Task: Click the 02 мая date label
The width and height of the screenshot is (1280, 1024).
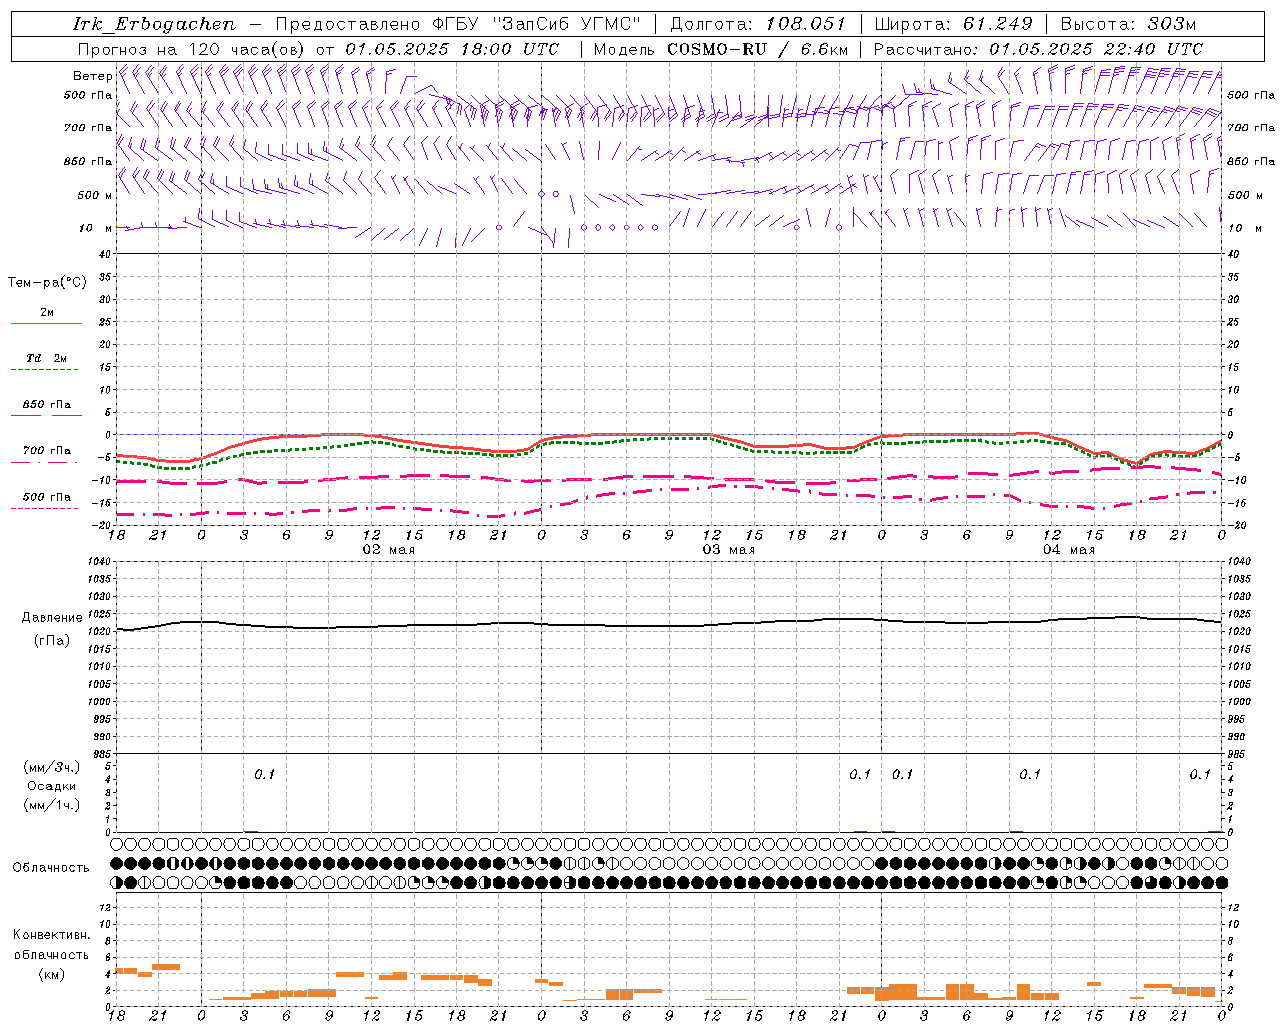Action: pyautogui.click(x=388, y=550)
